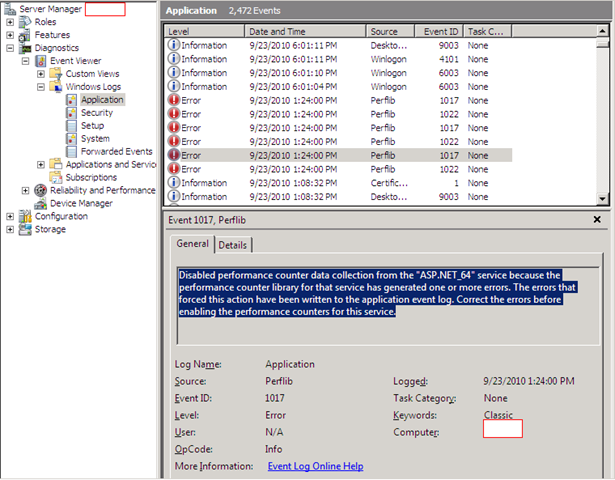Close the event preview pane

pos(597,219)
